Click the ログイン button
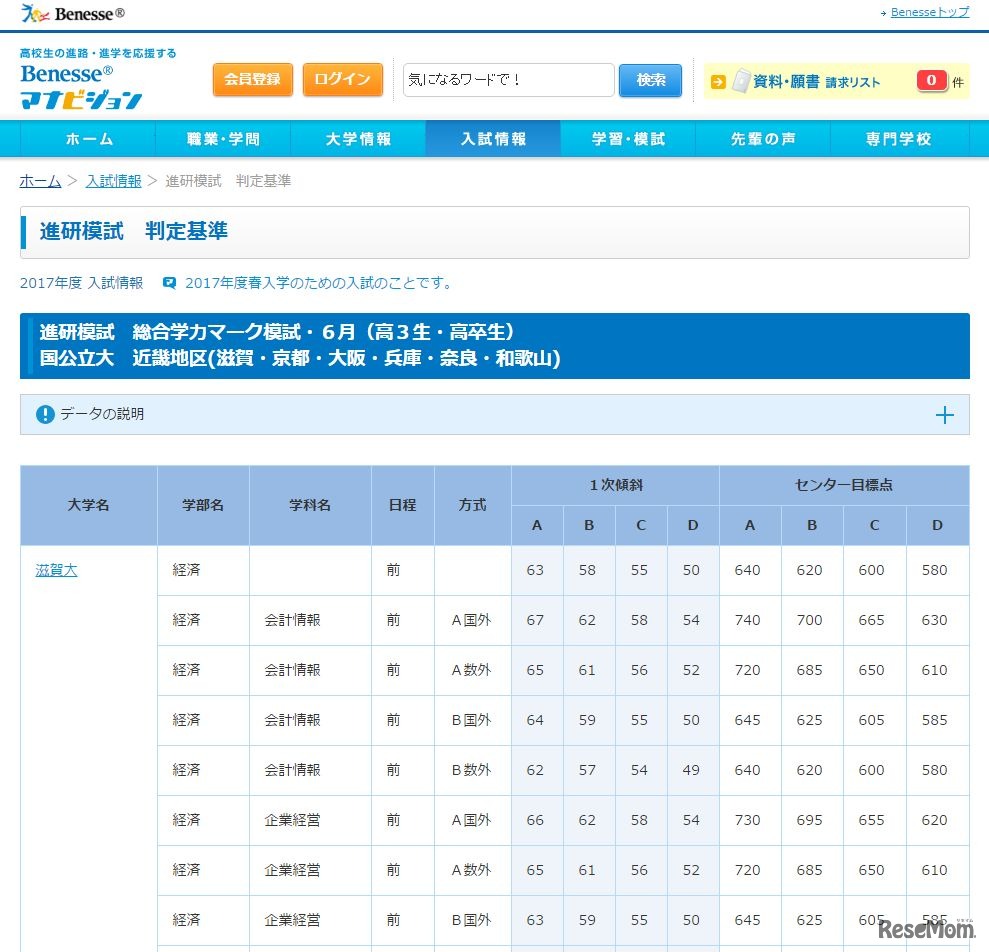989x952 pixels. pyautogui.click(x=342, y=79)
